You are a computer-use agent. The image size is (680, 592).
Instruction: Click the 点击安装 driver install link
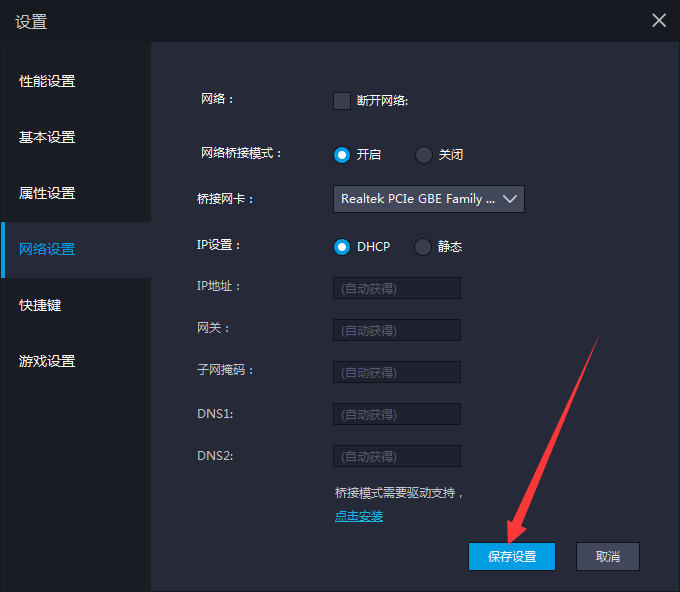[359, 516]
